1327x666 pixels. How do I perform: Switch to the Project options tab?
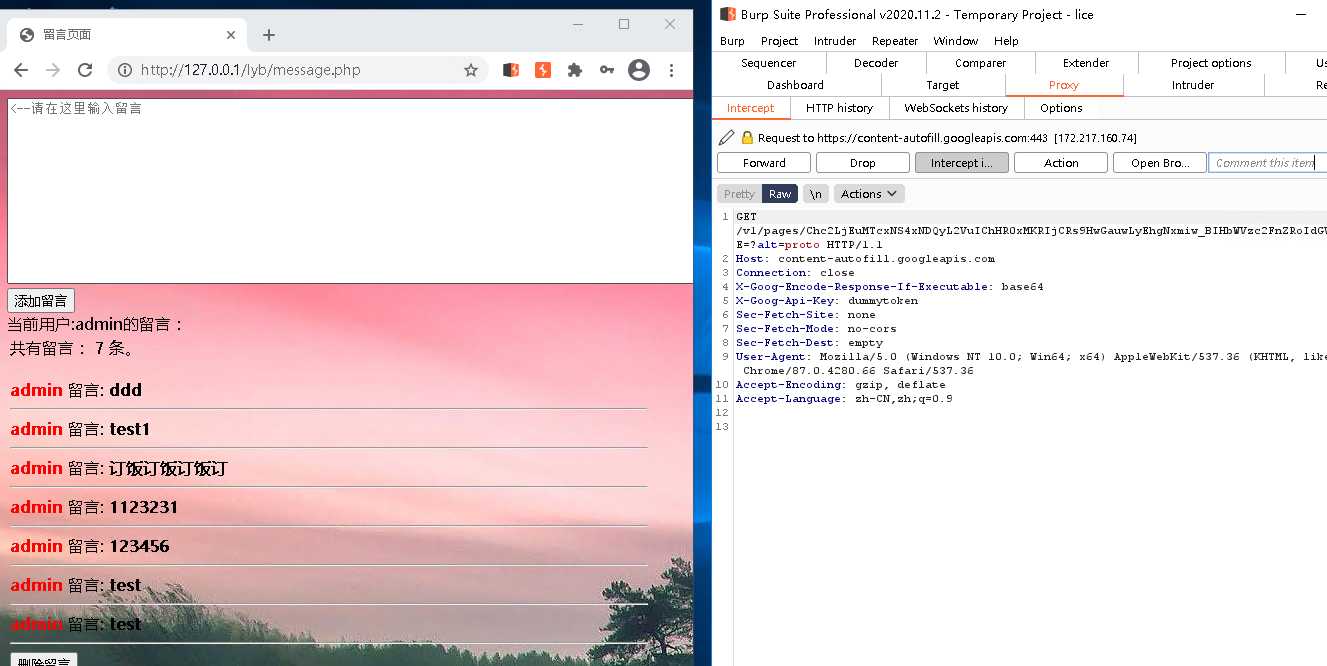coord(1211,63)
